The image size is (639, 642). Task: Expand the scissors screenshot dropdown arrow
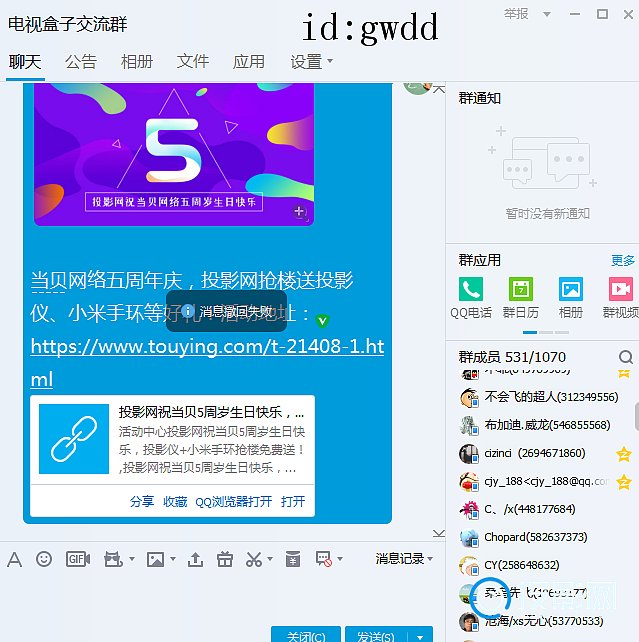[x=270, y=558]
